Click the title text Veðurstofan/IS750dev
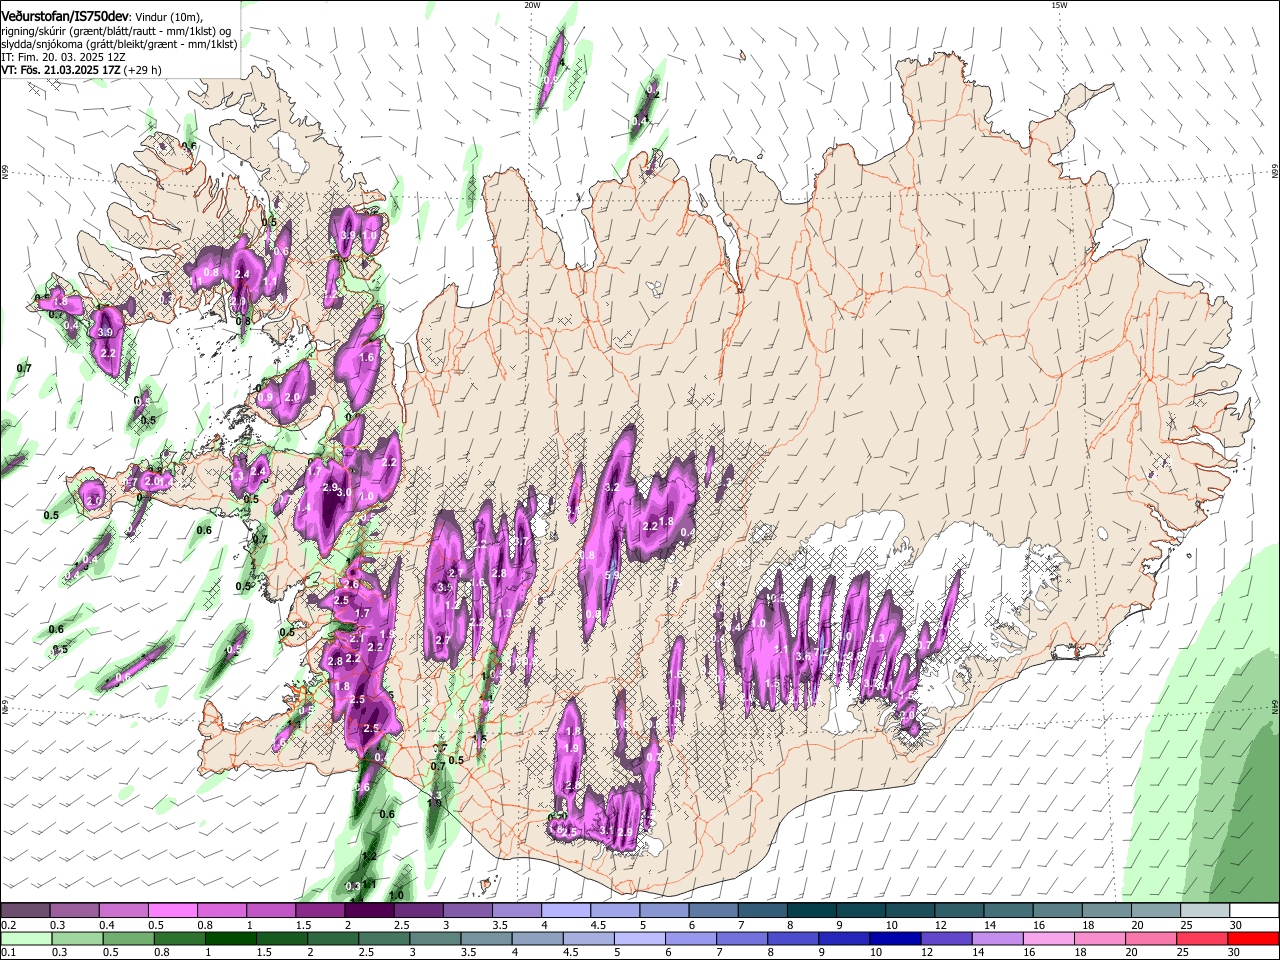1280x960 pixels. (65, 15)
